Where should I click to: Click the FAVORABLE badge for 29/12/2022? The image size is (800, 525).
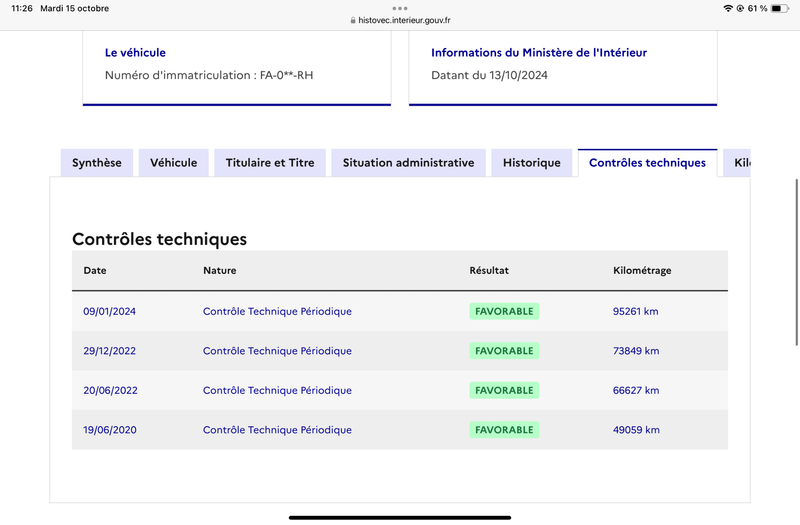click(x=504, y=351)
